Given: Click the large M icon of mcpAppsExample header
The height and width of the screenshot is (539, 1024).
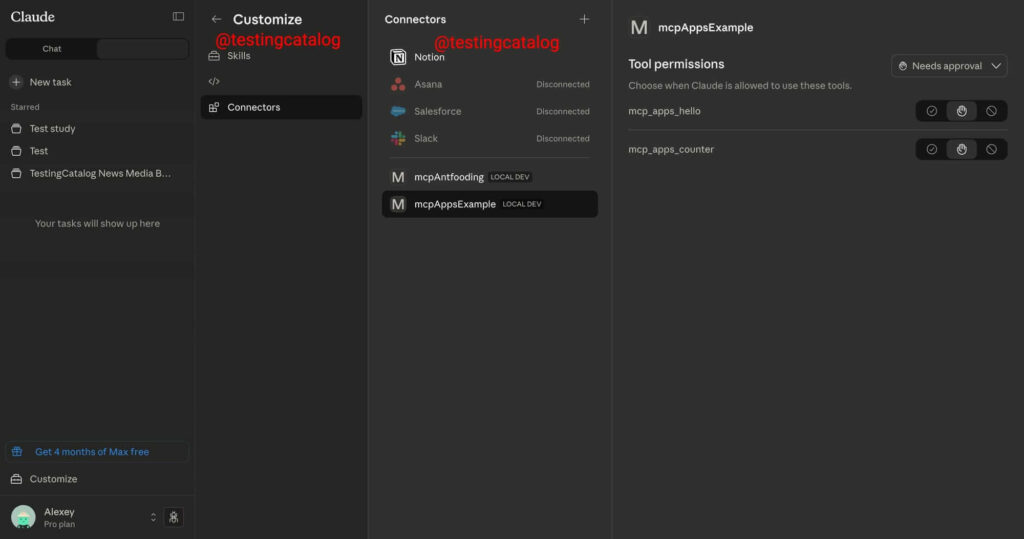Looking at the screenshot, I should (x=639, y=27).
